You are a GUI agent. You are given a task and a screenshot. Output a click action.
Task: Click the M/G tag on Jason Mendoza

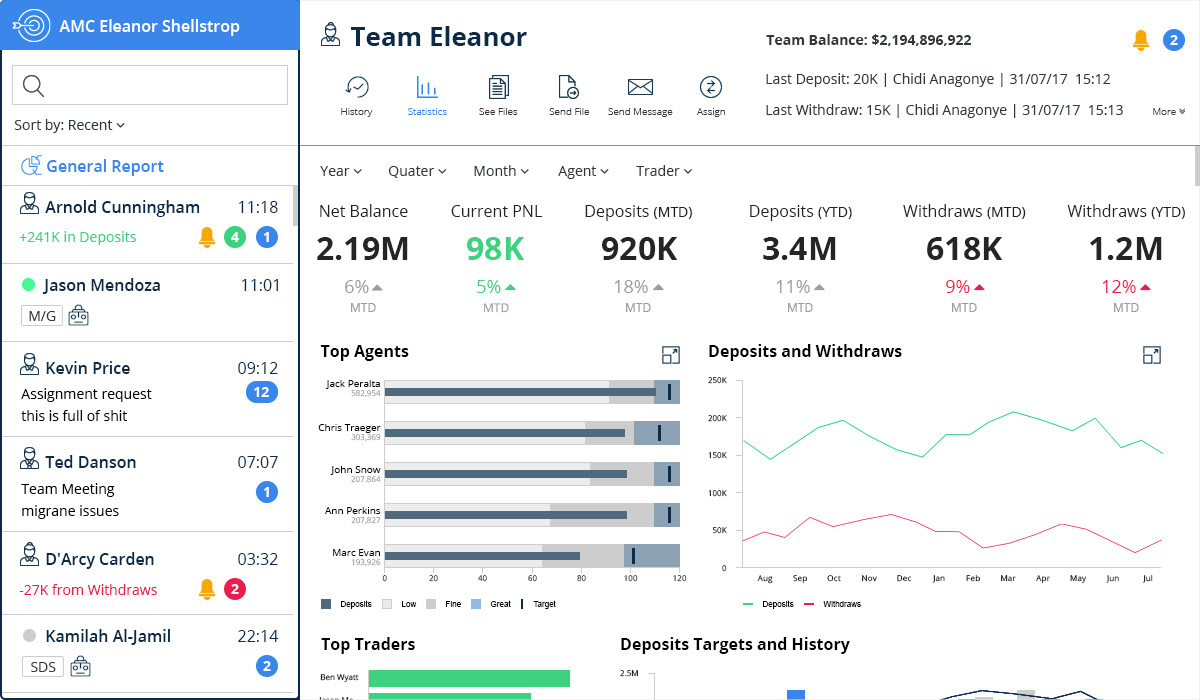click(42, 317)
